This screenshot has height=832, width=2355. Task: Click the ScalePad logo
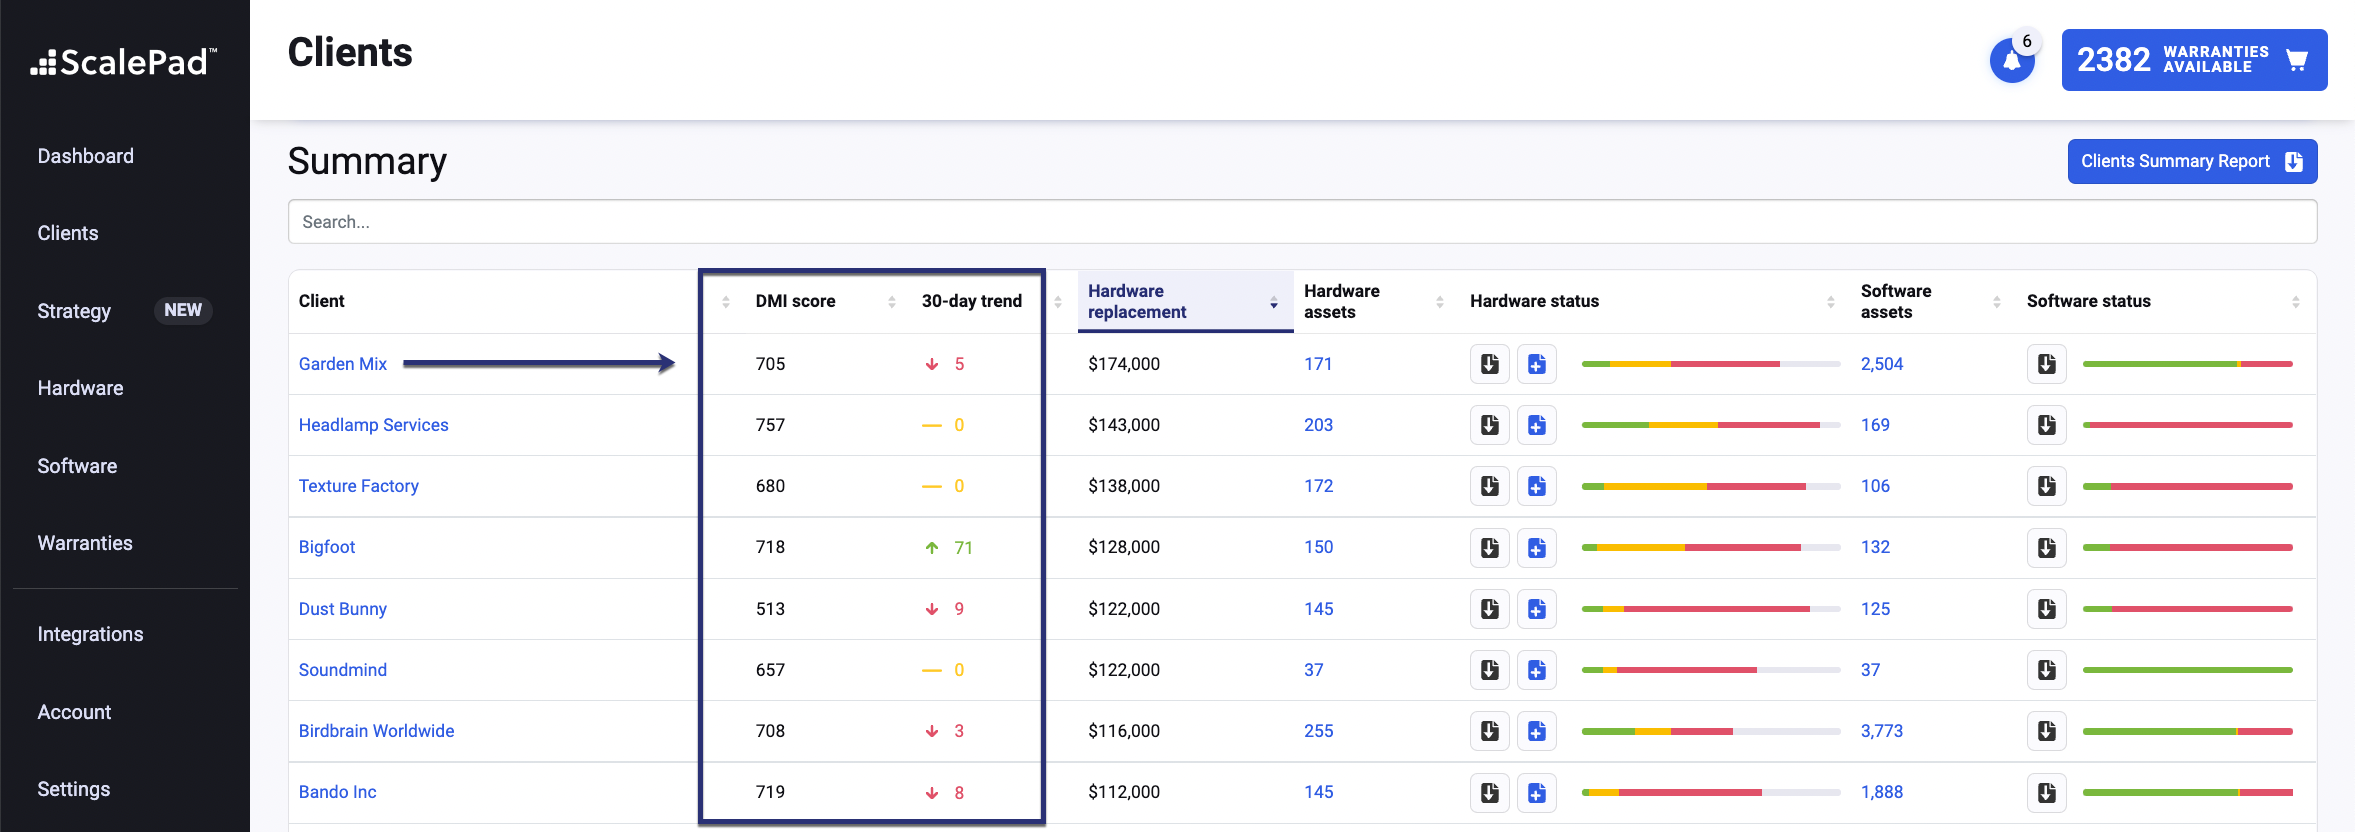[124, 62]
